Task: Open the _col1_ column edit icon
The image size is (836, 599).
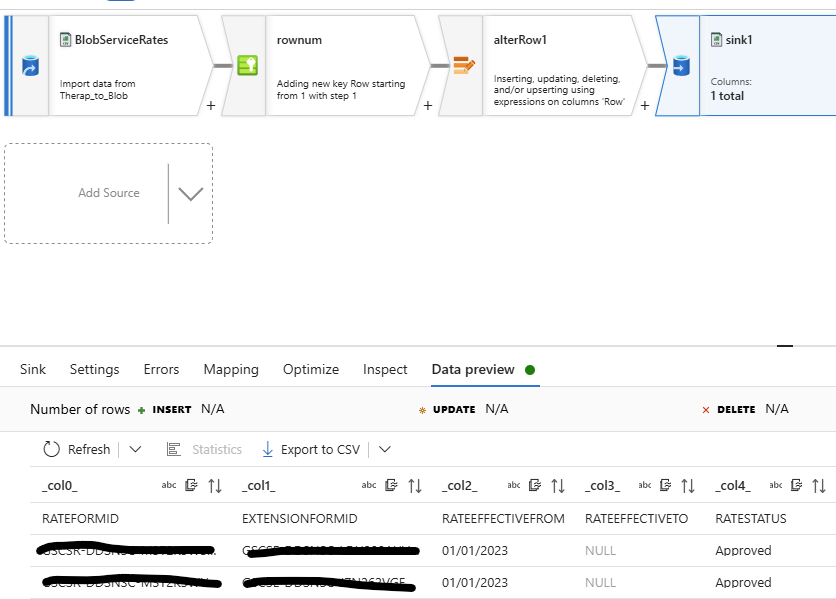Action: point(391,485)
